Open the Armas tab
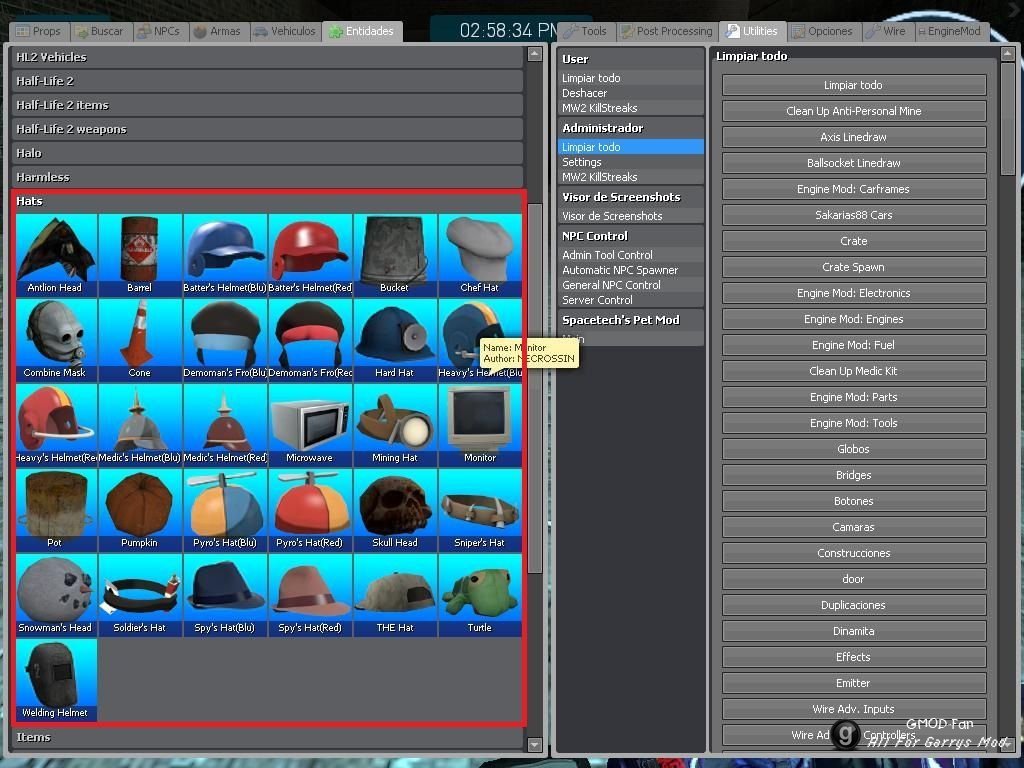Screen dimensions: 1024x768 pos(218,31)
